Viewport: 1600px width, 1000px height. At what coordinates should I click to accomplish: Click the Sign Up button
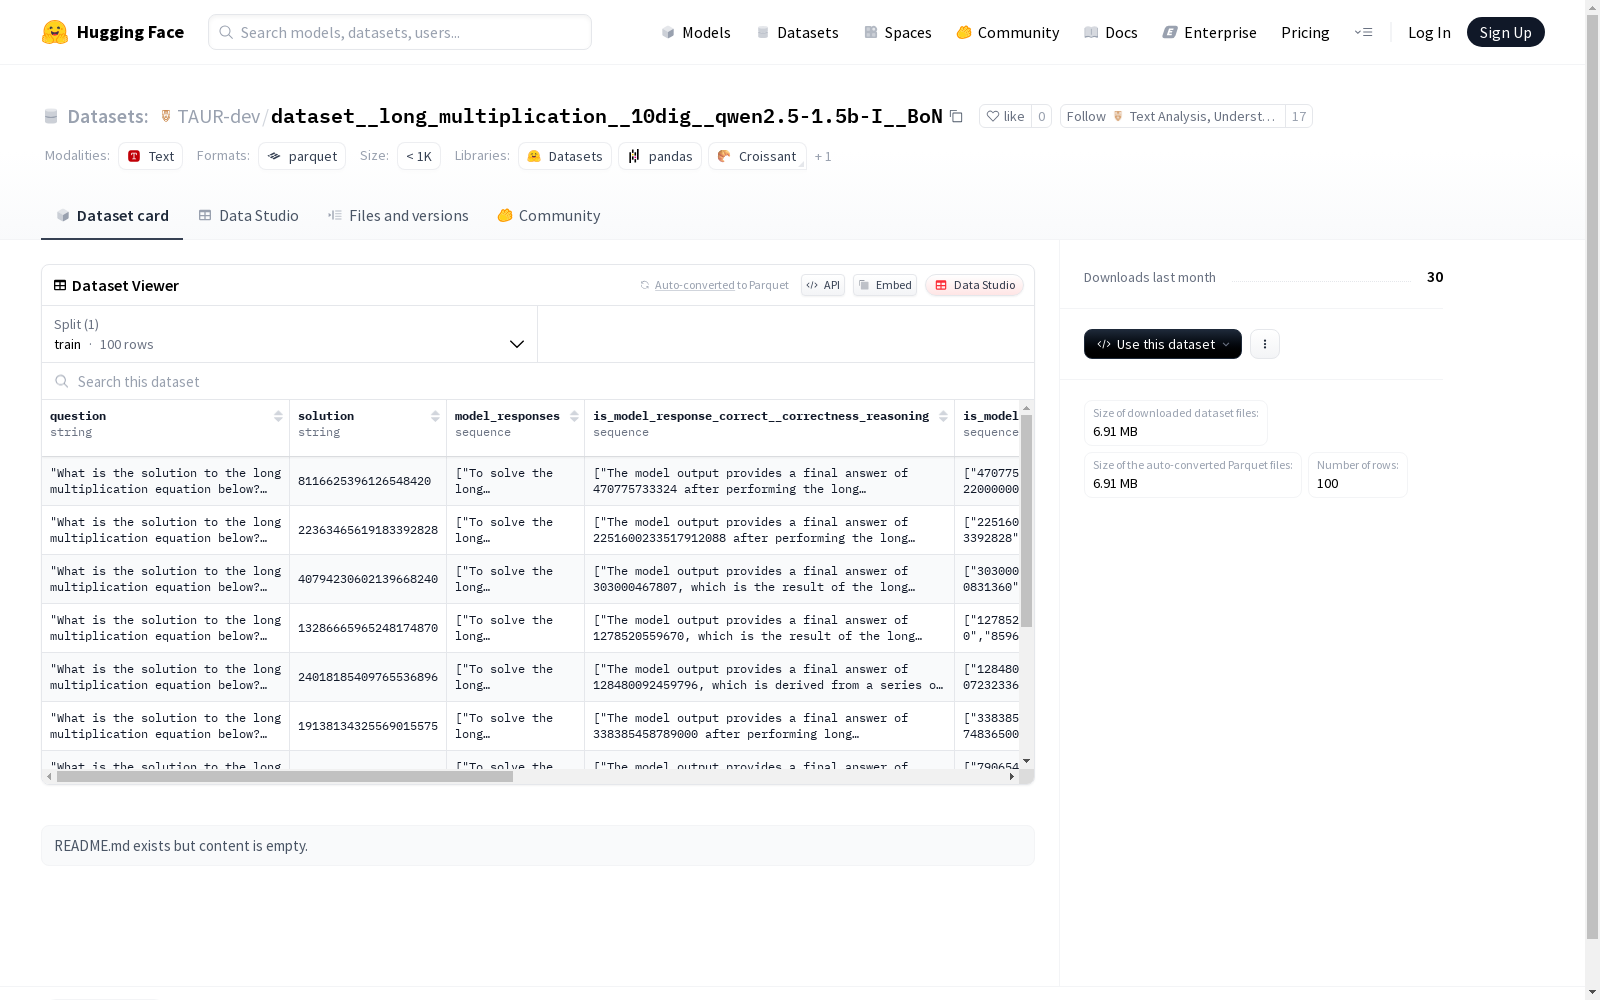[1505, 32]
